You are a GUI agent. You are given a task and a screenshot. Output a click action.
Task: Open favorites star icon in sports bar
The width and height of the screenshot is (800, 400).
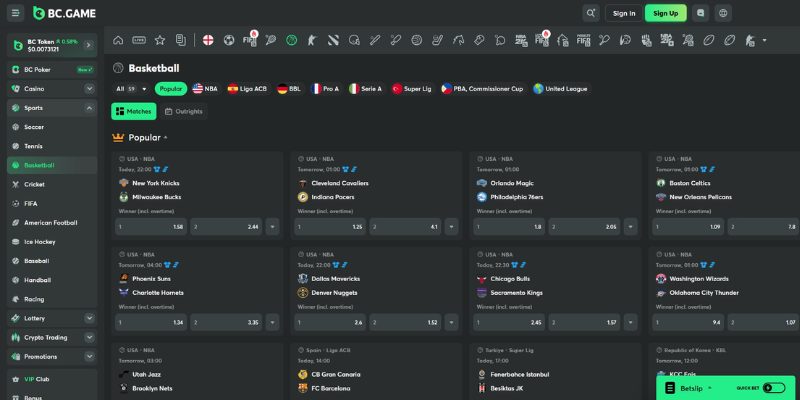tap(160, 40)
